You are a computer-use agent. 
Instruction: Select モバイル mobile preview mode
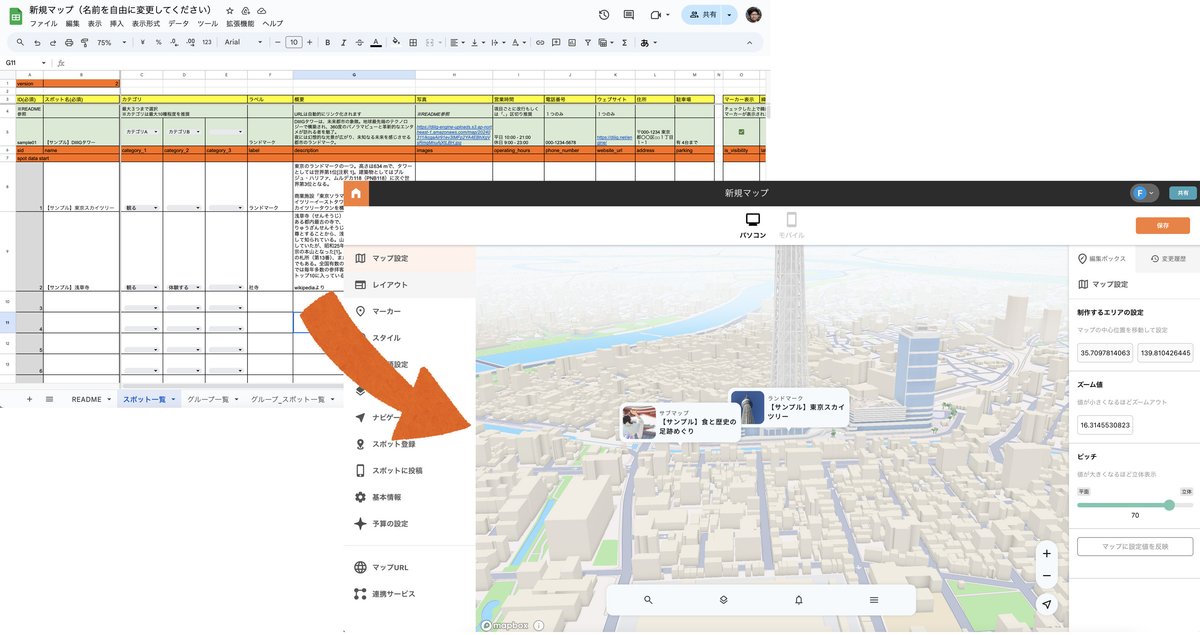point(791,226)
